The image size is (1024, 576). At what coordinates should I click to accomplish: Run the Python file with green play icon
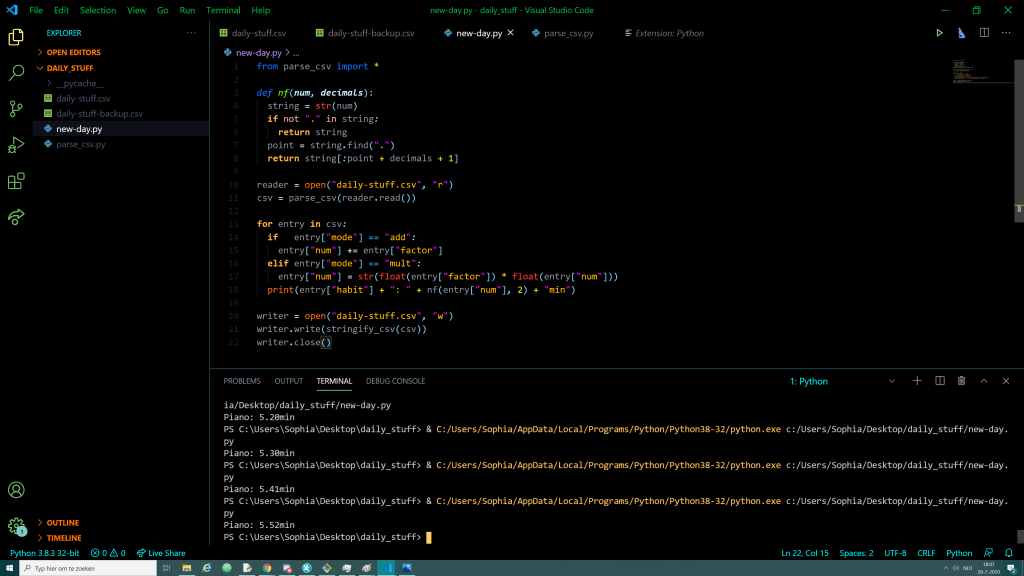coord(939,33)
